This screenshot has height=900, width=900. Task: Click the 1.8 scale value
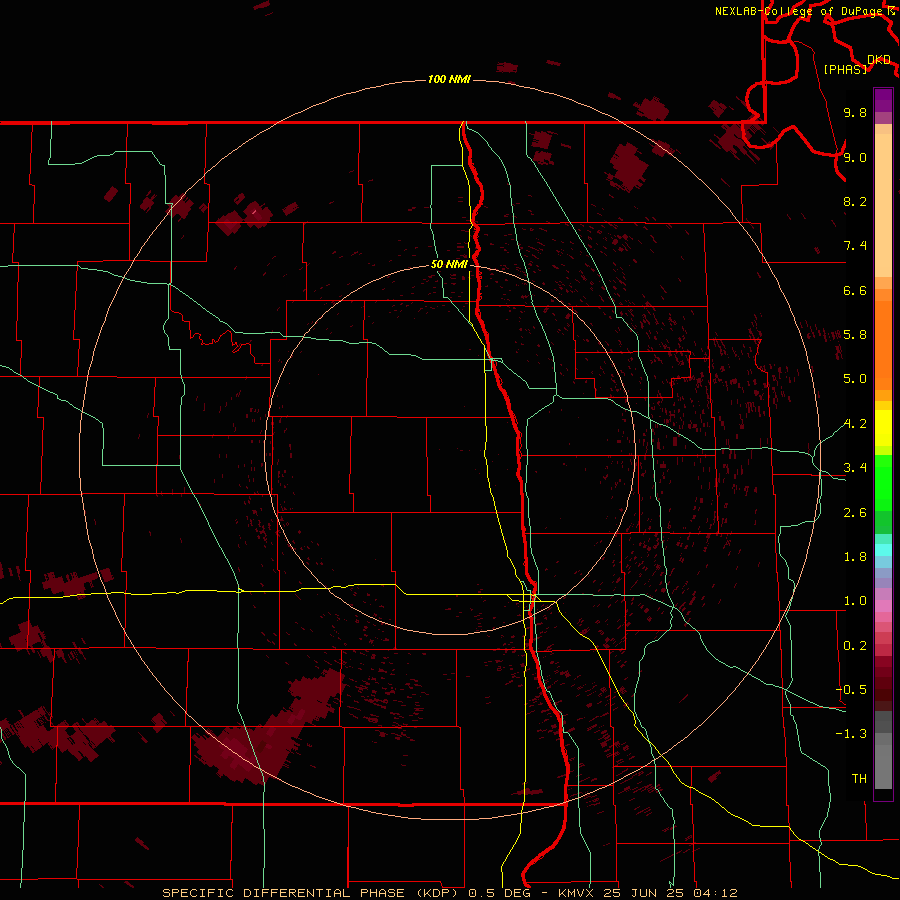pyautogui.click(x=855, y=557)
